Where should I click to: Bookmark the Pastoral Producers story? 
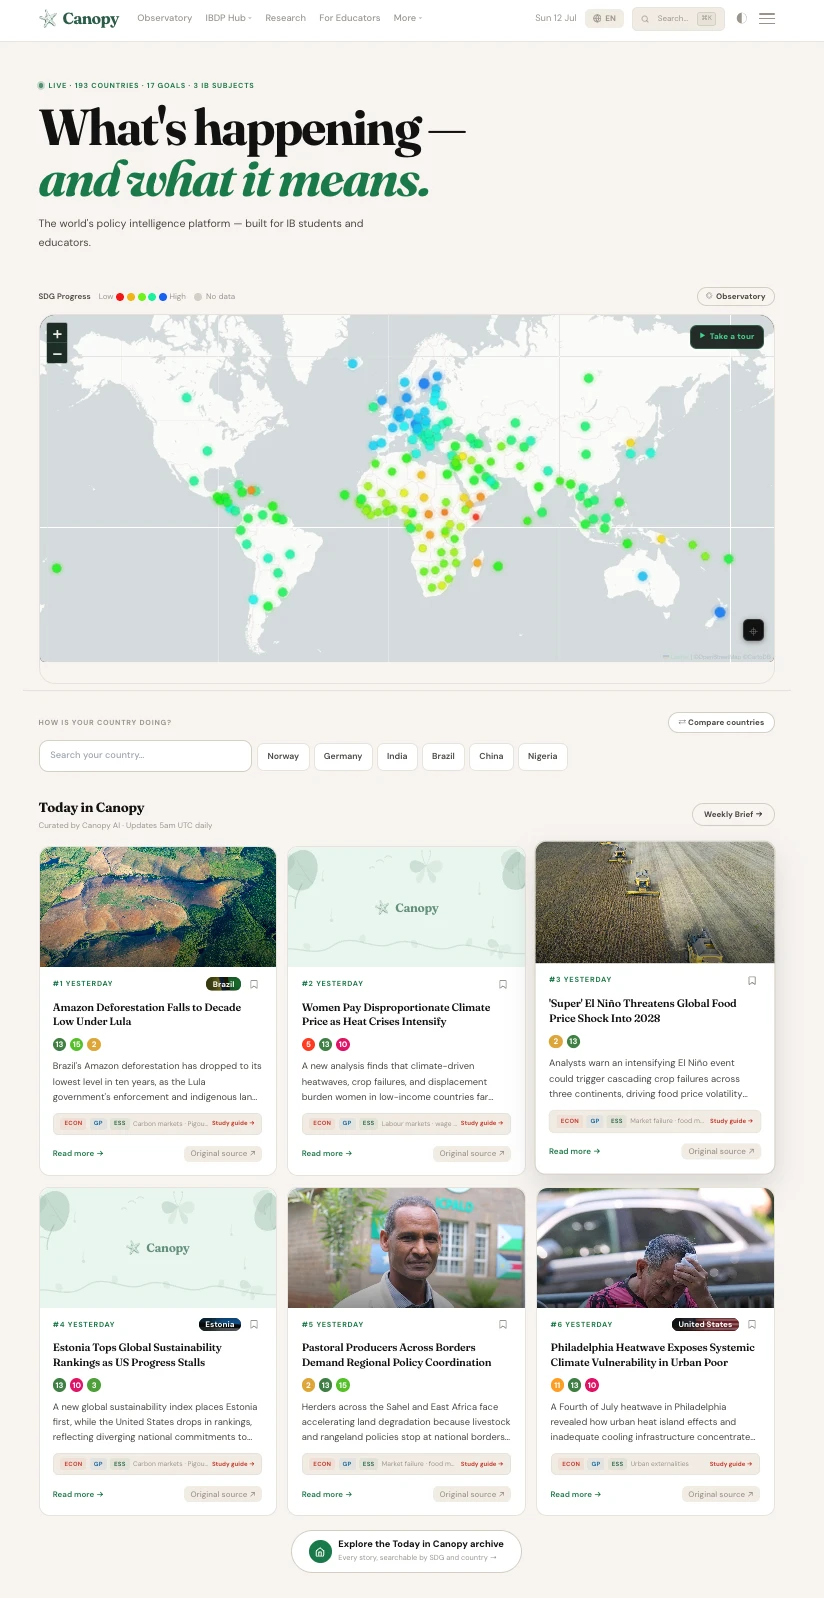[x=503, y=1324]
